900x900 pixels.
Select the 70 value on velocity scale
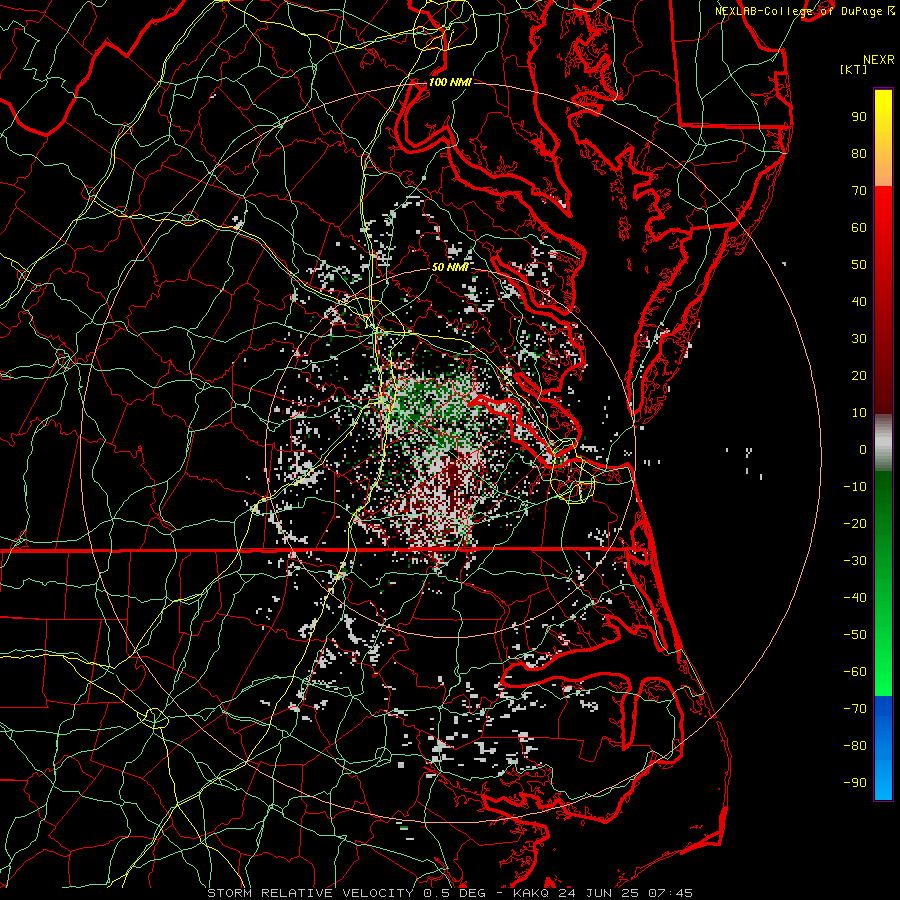(x=859, y=191)
